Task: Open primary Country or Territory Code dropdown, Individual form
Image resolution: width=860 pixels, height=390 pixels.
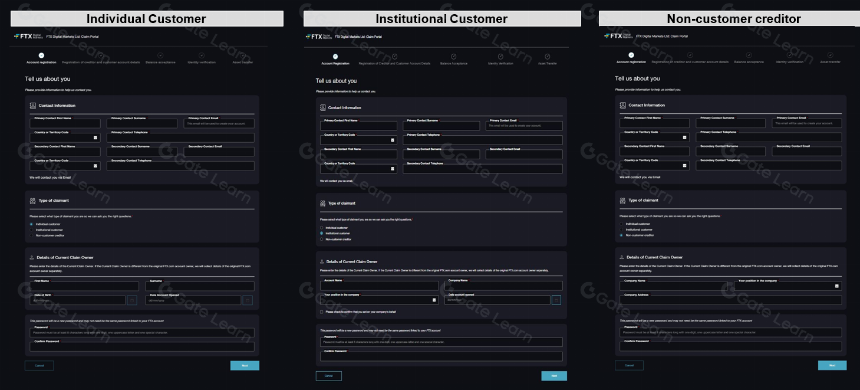Action: [x=65, y=138]
